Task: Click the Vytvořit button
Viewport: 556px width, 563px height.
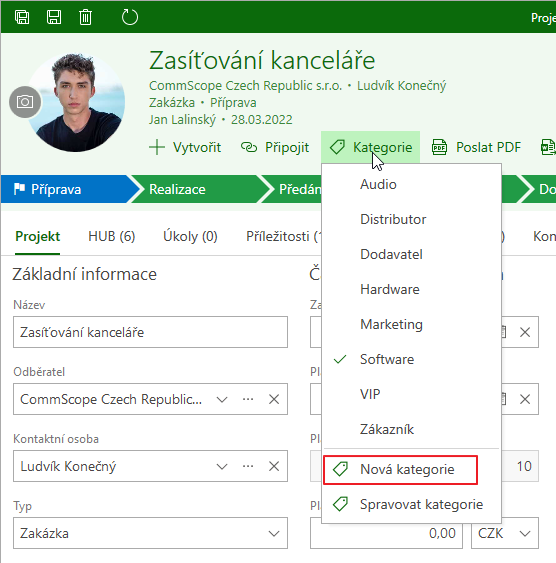Action: 185,147
